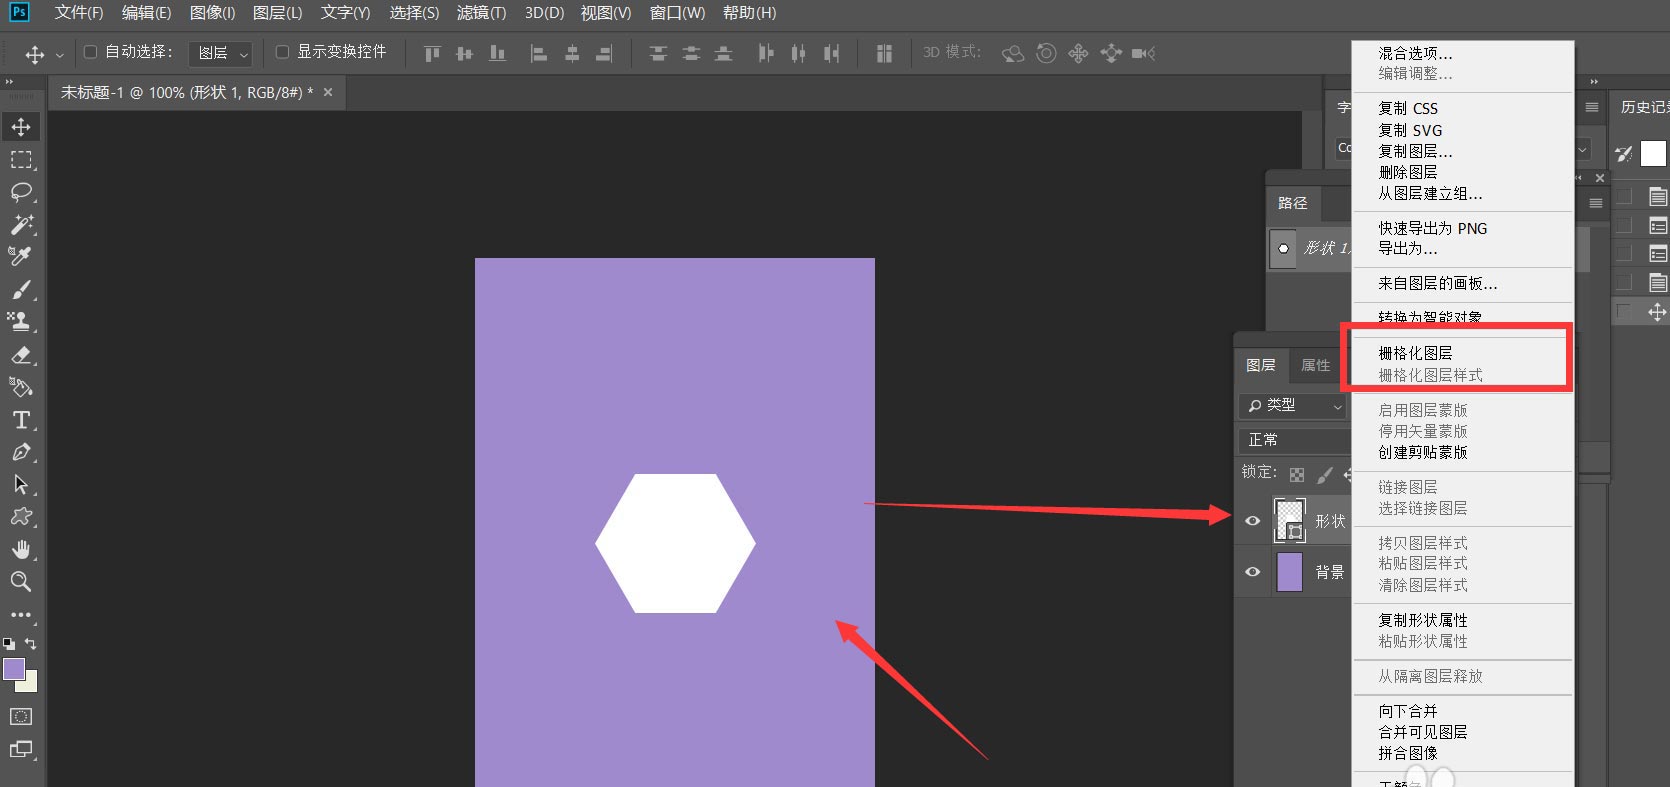Select the Eraser tool
The image size is (1670, 787).
pos(21,355)
